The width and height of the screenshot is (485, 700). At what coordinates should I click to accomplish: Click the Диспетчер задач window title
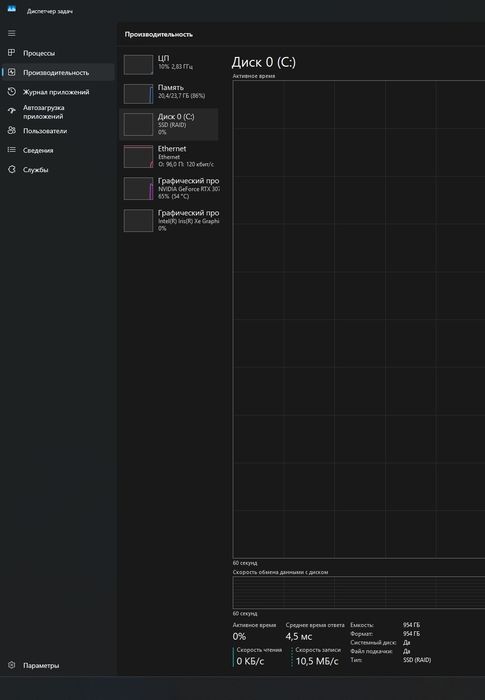(50, 11)
